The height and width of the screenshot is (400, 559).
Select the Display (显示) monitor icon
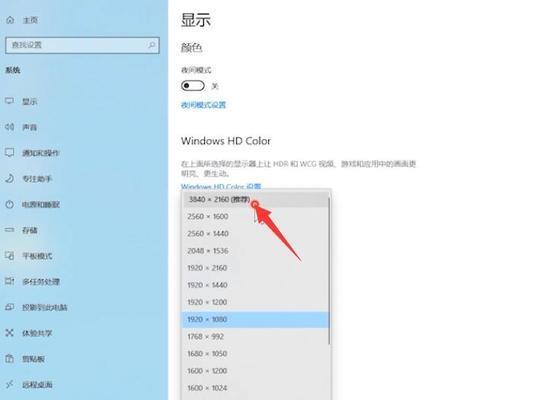[10, 101]
